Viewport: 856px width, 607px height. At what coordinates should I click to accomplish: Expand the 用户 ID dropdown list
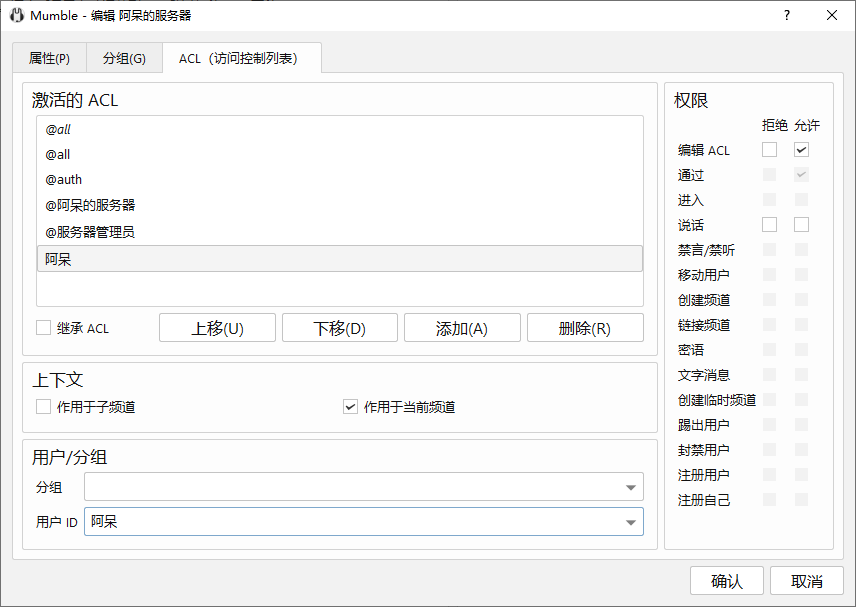coord(631,522)
